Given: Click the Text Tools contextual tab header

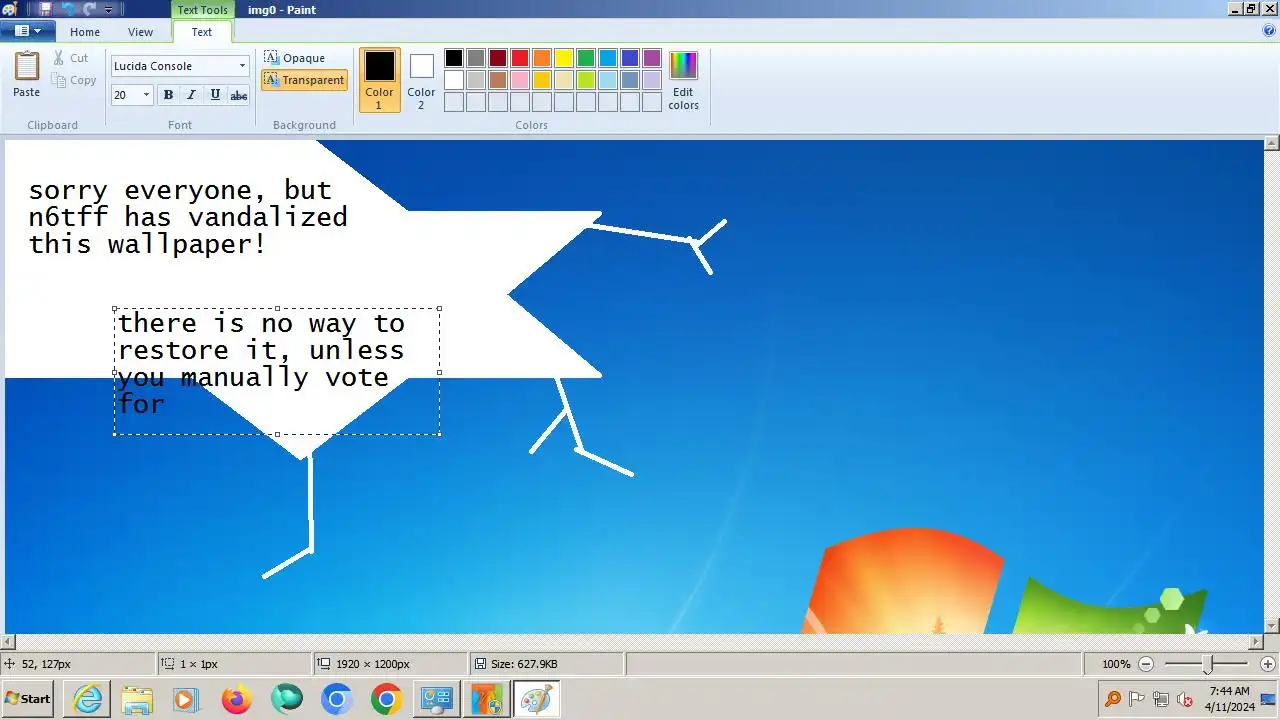Looking at the screenshot, I should tap(202, 10).
